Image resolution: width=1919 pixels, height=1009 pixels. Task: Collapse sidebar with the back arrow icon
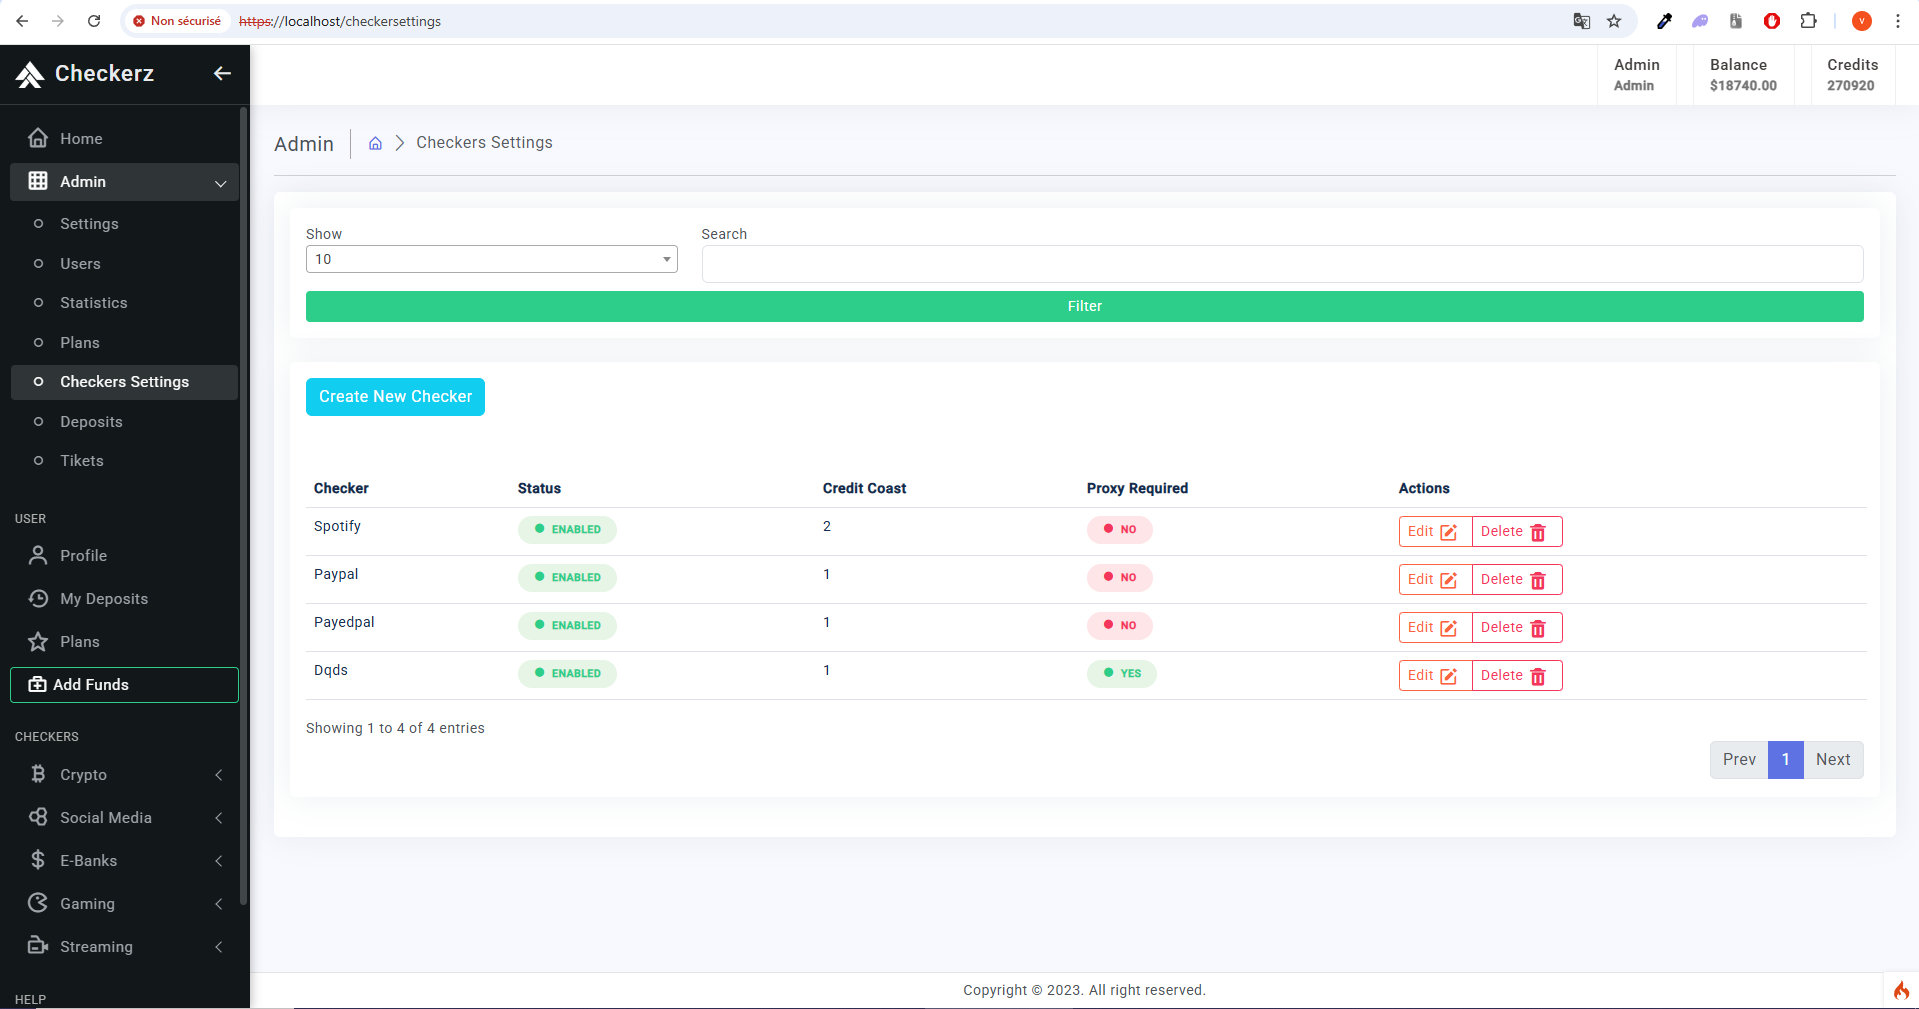click(x=222, y=73)
